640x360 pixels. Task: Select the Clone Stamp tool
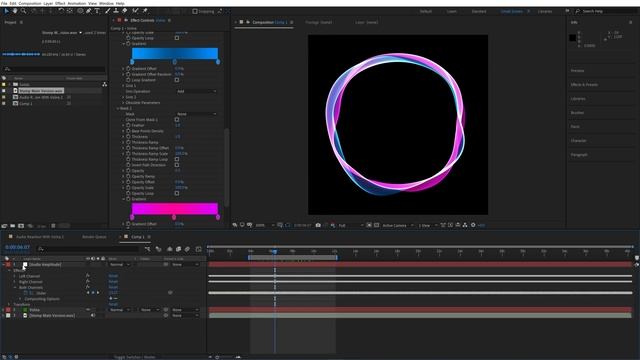(116, 11)
